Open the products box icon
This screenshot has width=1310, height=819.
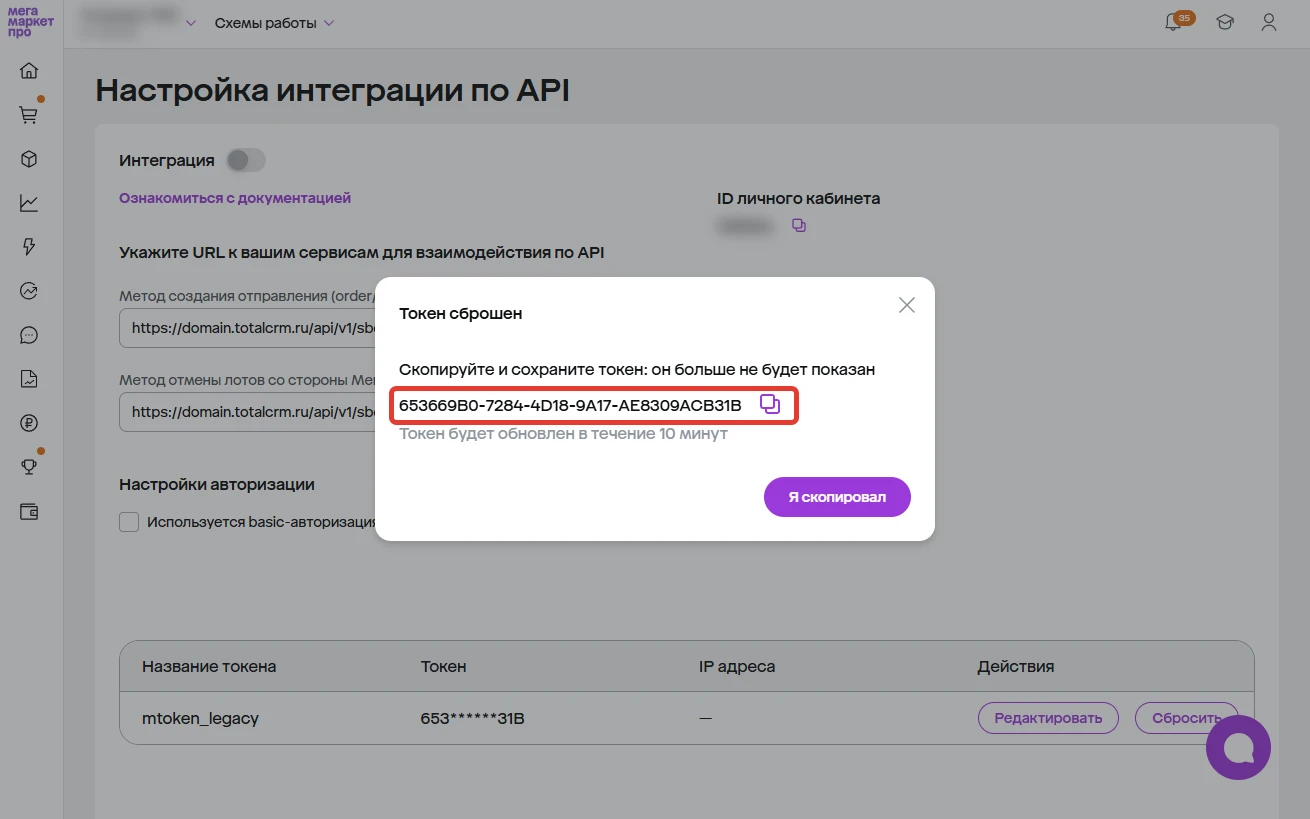point(29,159)
